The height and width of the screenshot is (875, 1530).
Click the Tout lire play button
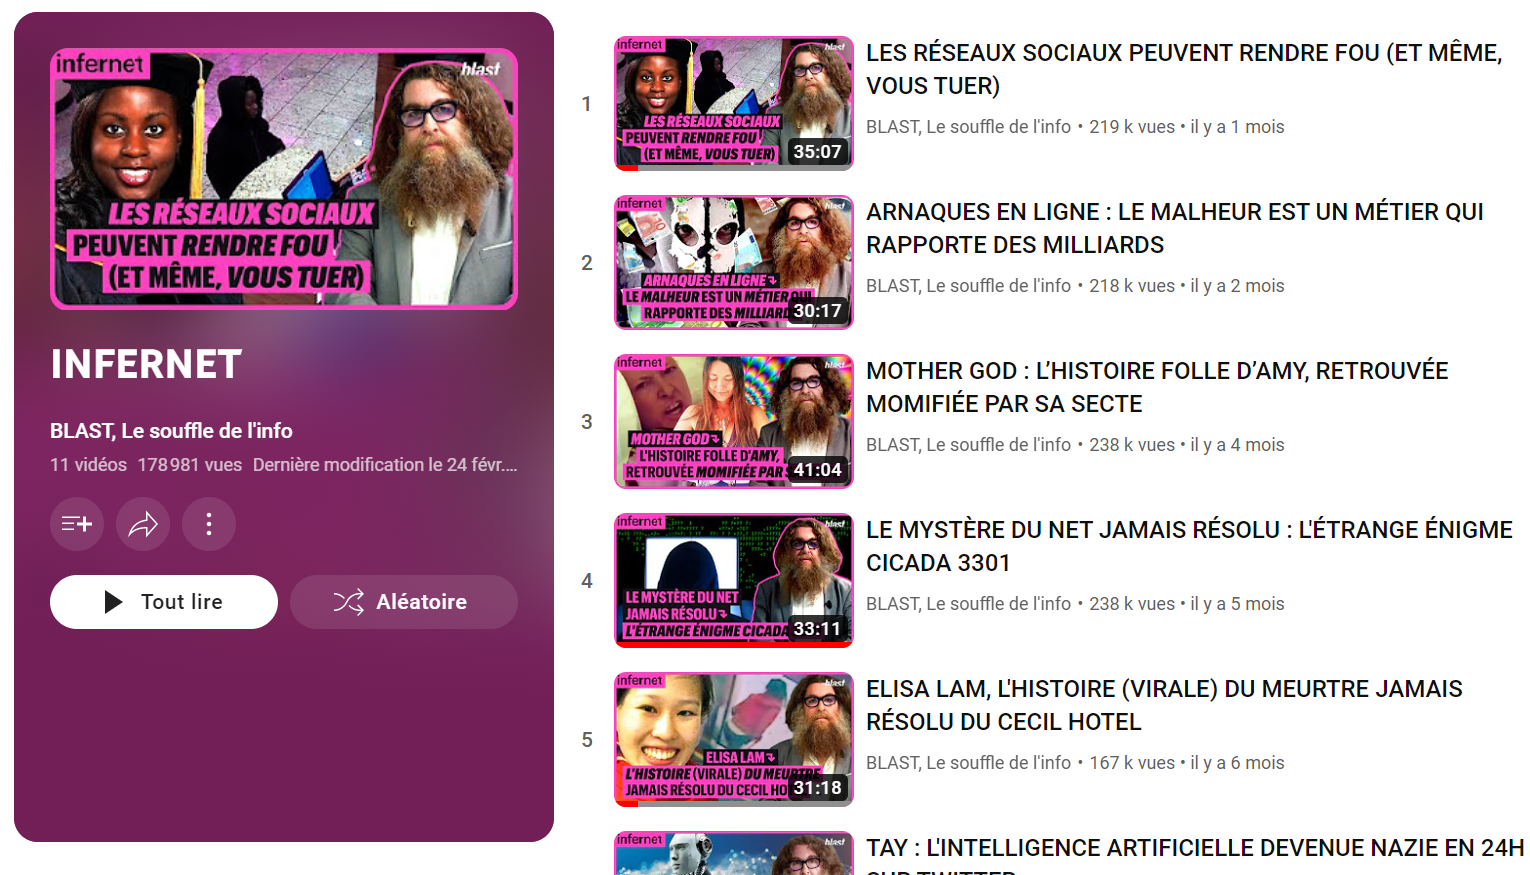tap(164, 602)
